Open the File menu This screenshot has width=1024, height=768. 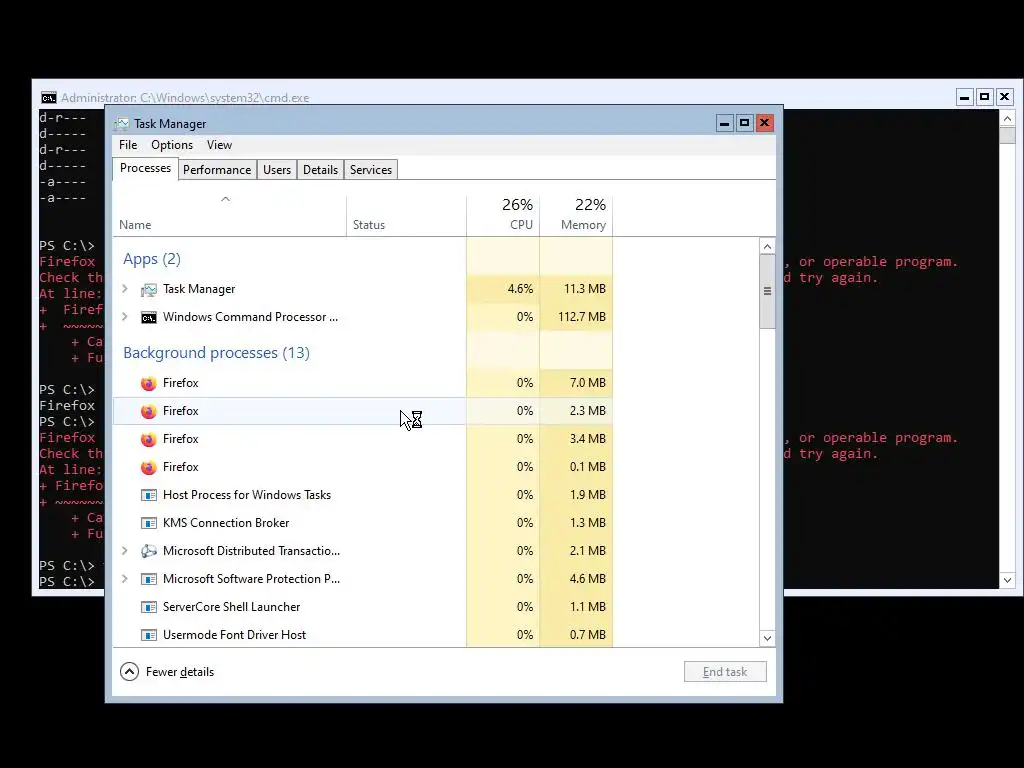click(x=128, y=145)
